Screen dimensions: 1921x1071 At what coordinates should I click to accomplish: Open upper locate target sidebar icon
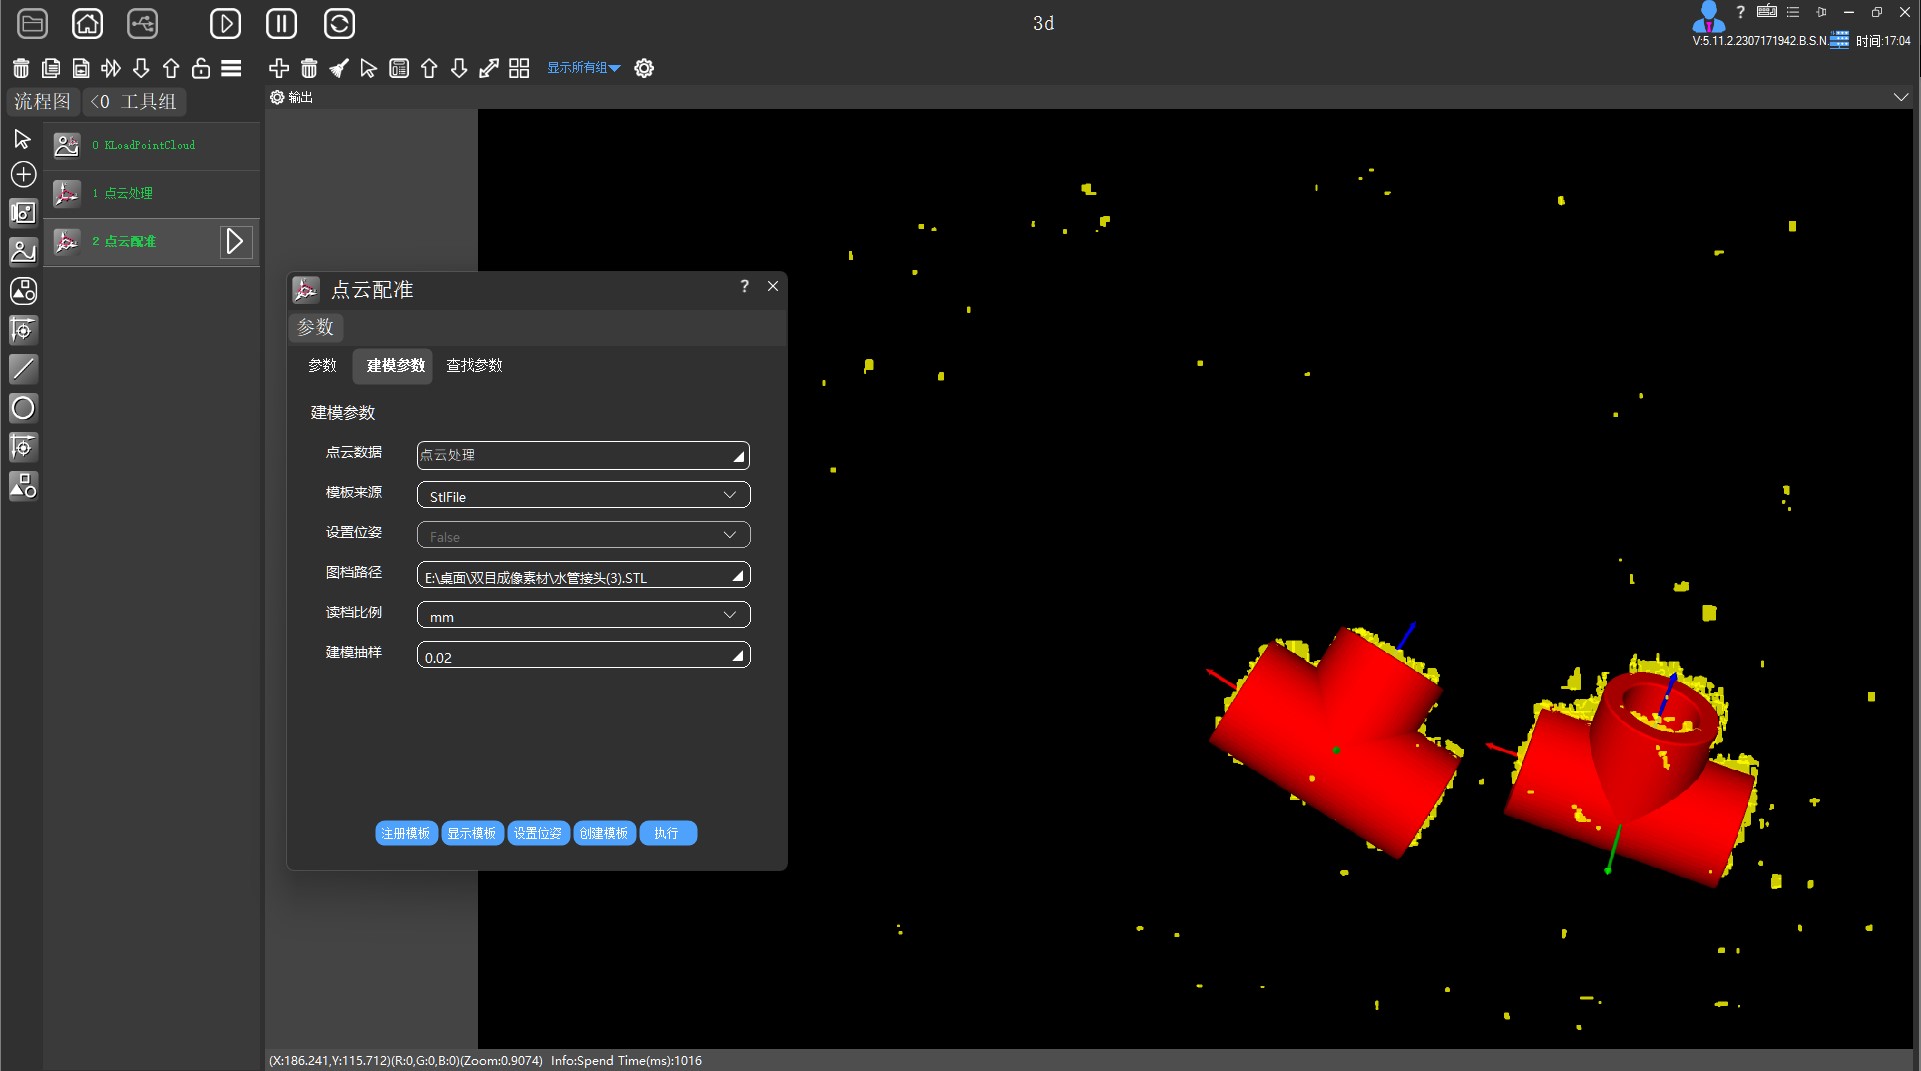(23, 329)
